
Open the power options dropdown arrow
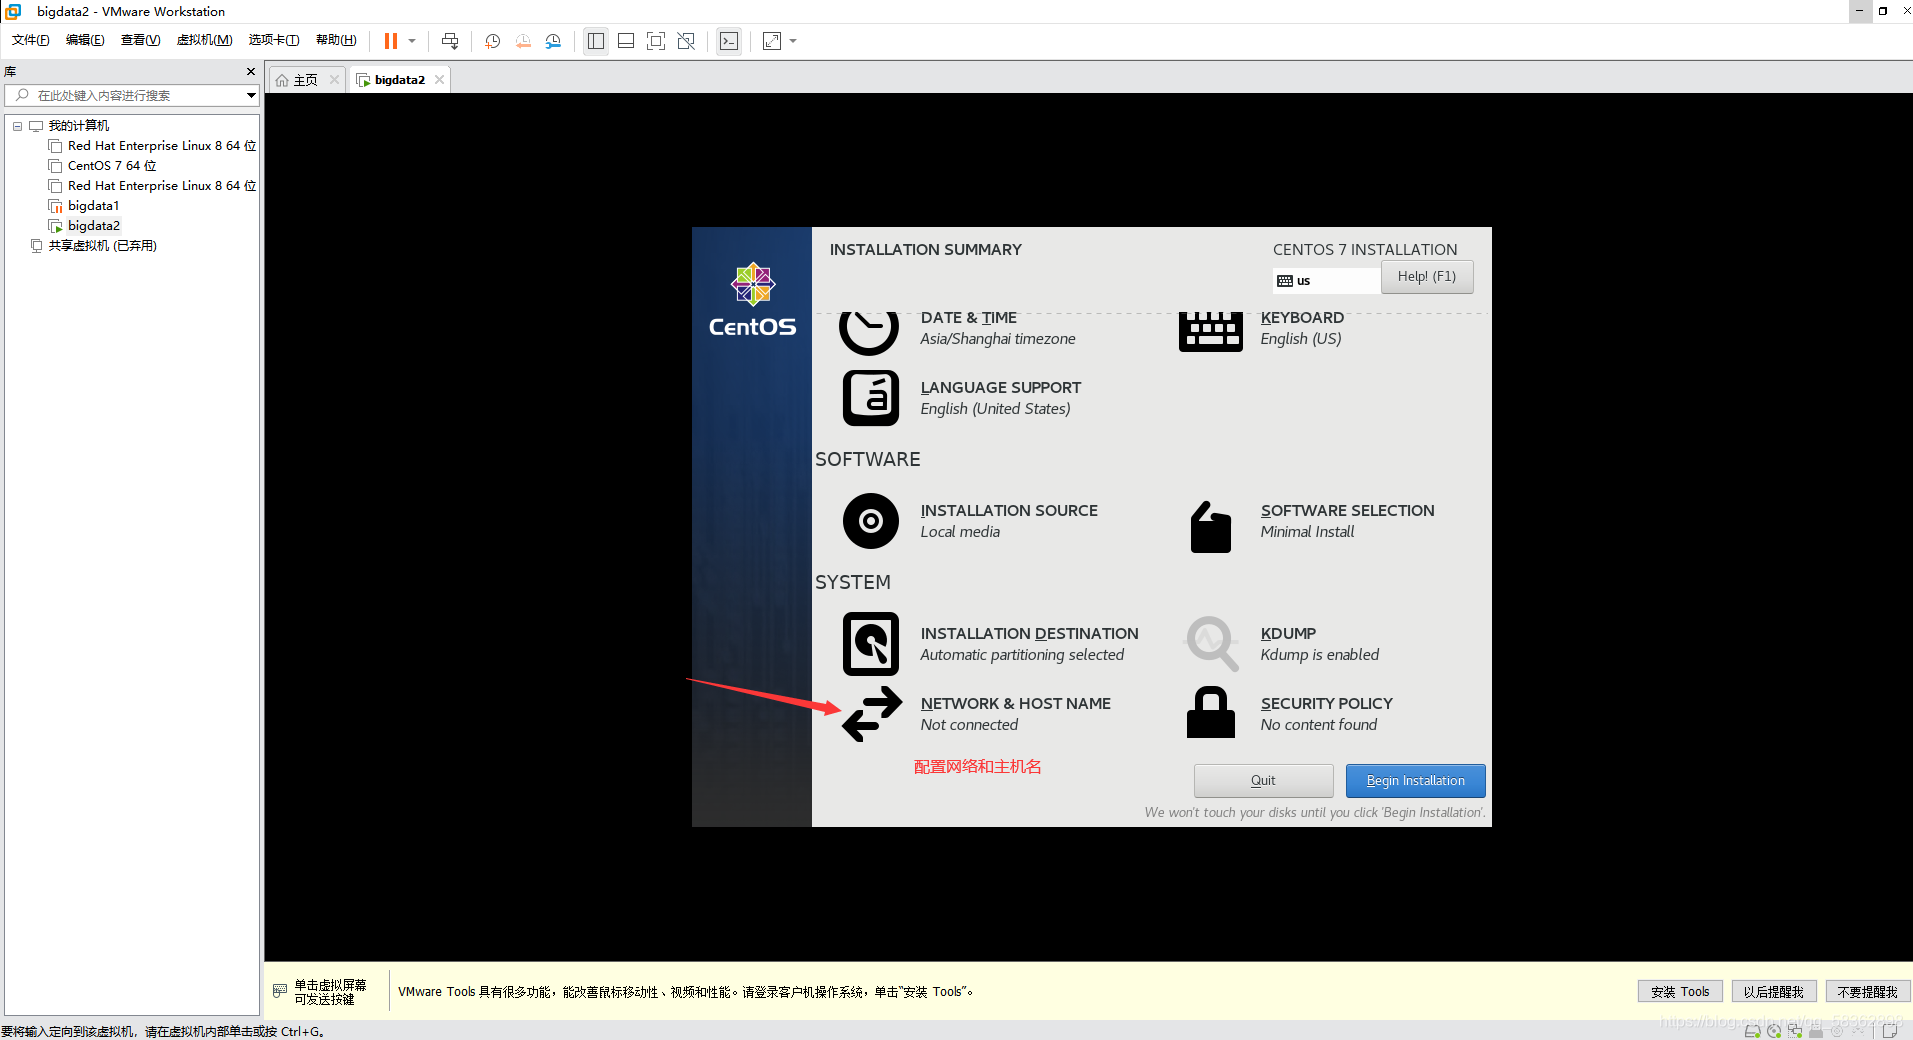(412, 41)
